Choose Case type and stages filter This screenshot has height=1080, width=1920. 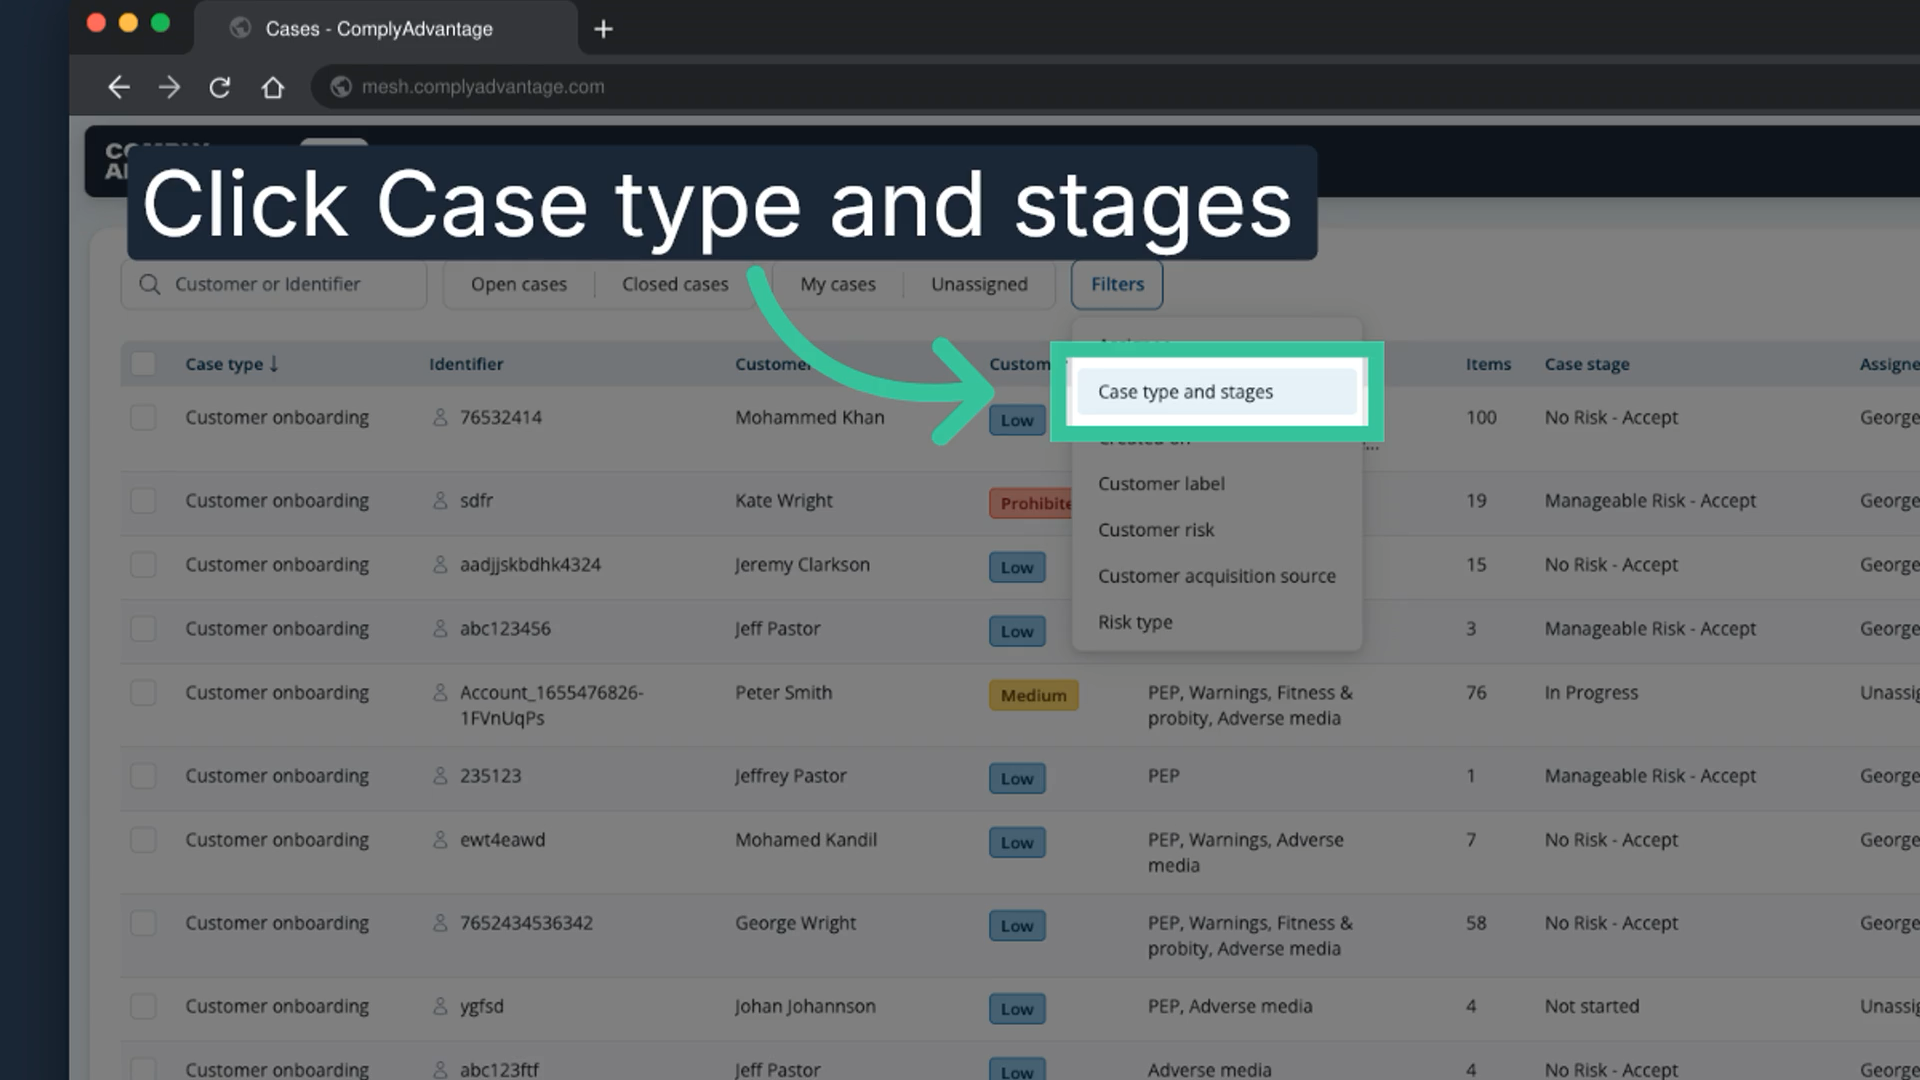pos(1217,392)
